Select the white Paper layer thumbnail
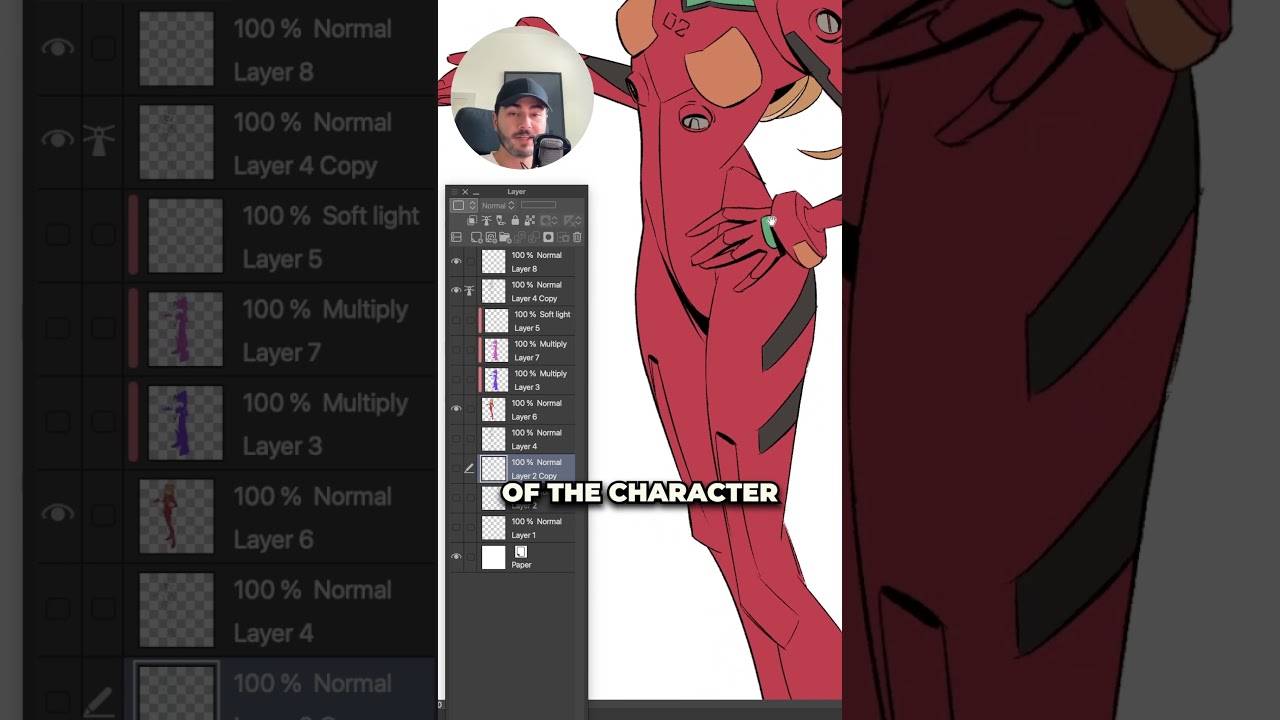 (494, 557)
